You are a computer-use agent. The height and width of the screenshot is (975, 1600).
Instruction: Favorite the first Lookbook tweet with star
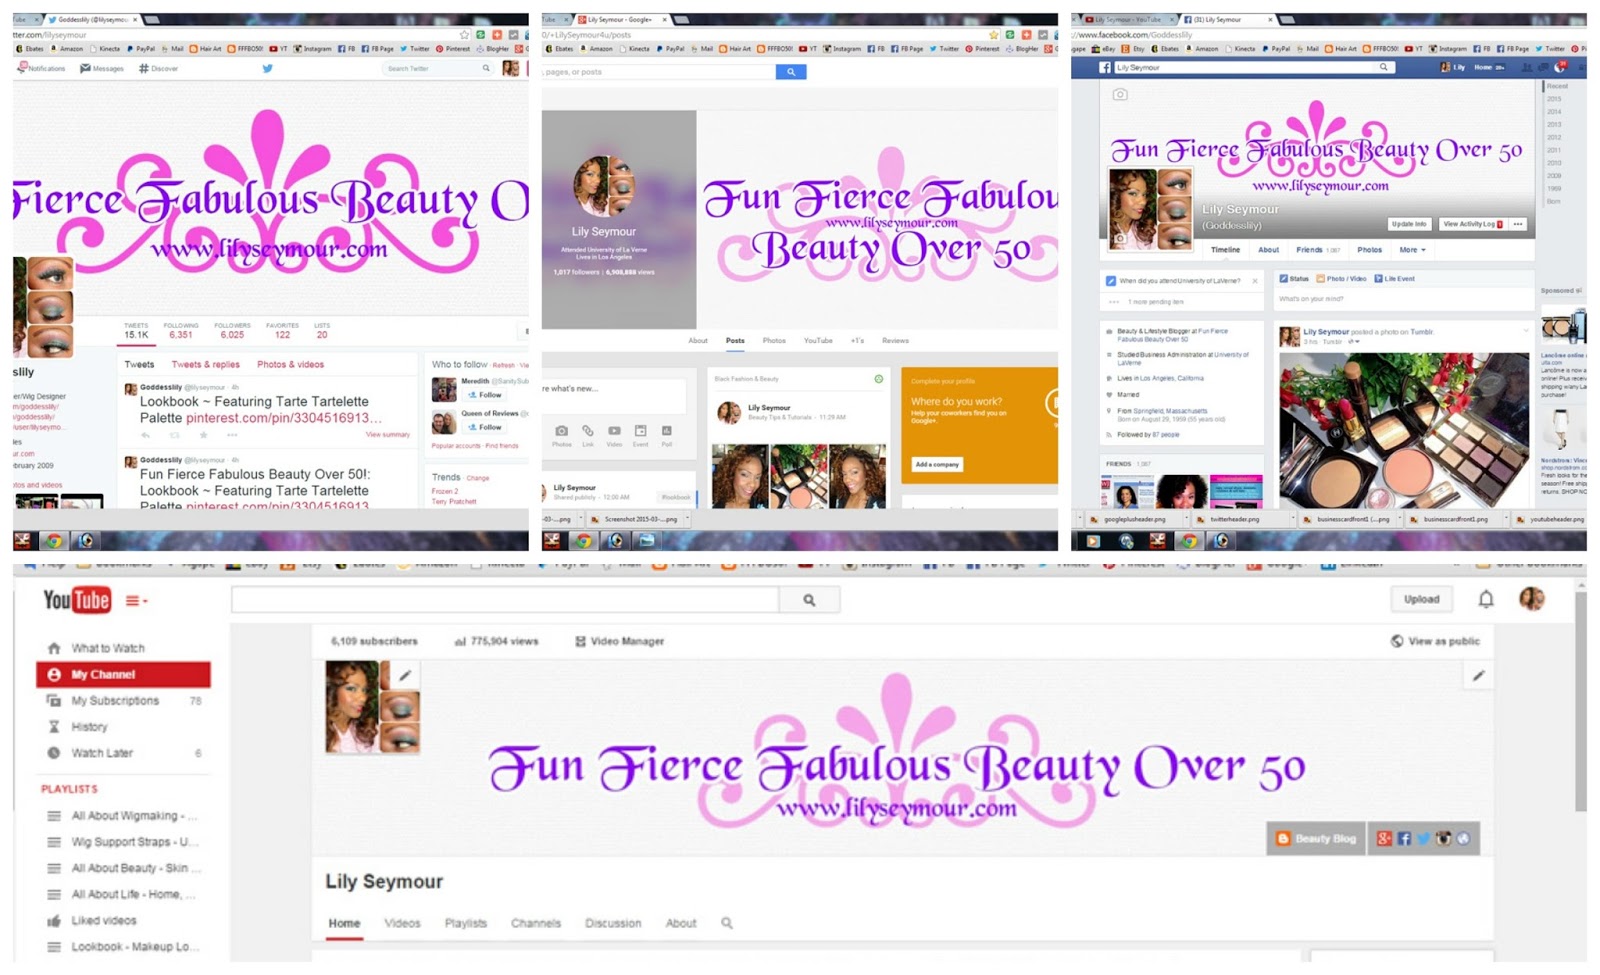pos(203,435)
